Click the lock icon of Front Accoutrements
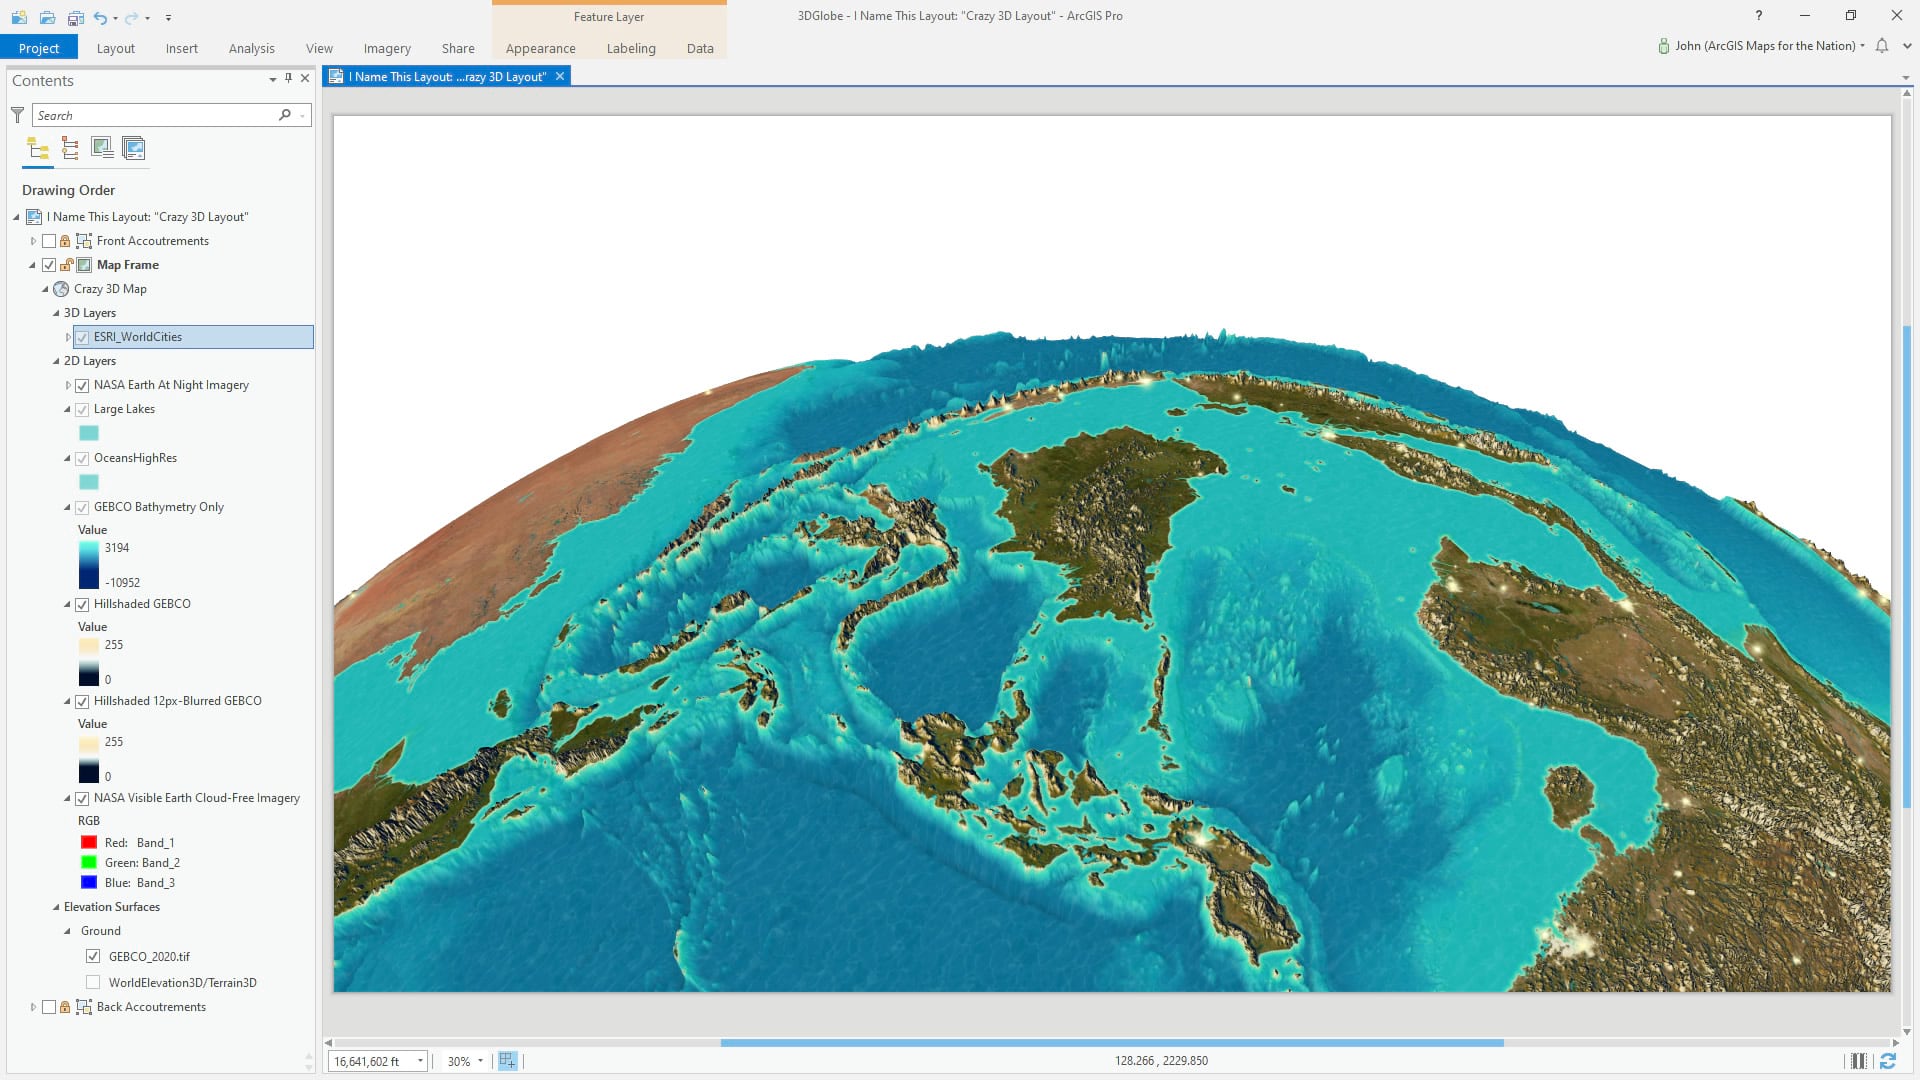Image resolution: width=1920 pixels, height=1080 pixels. pyautogui.click(x=65, y=241)
